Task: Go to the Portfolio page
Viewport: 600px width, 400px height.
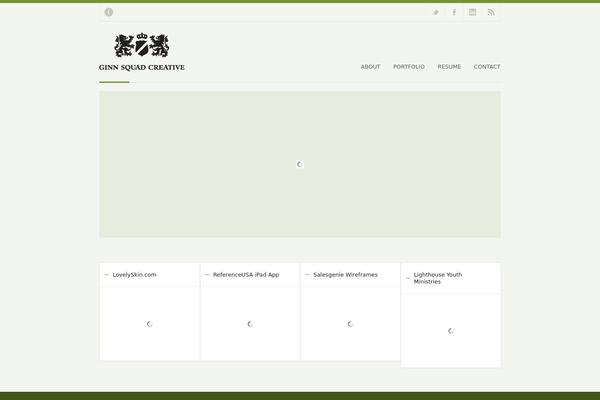Action: pos(409,67)
